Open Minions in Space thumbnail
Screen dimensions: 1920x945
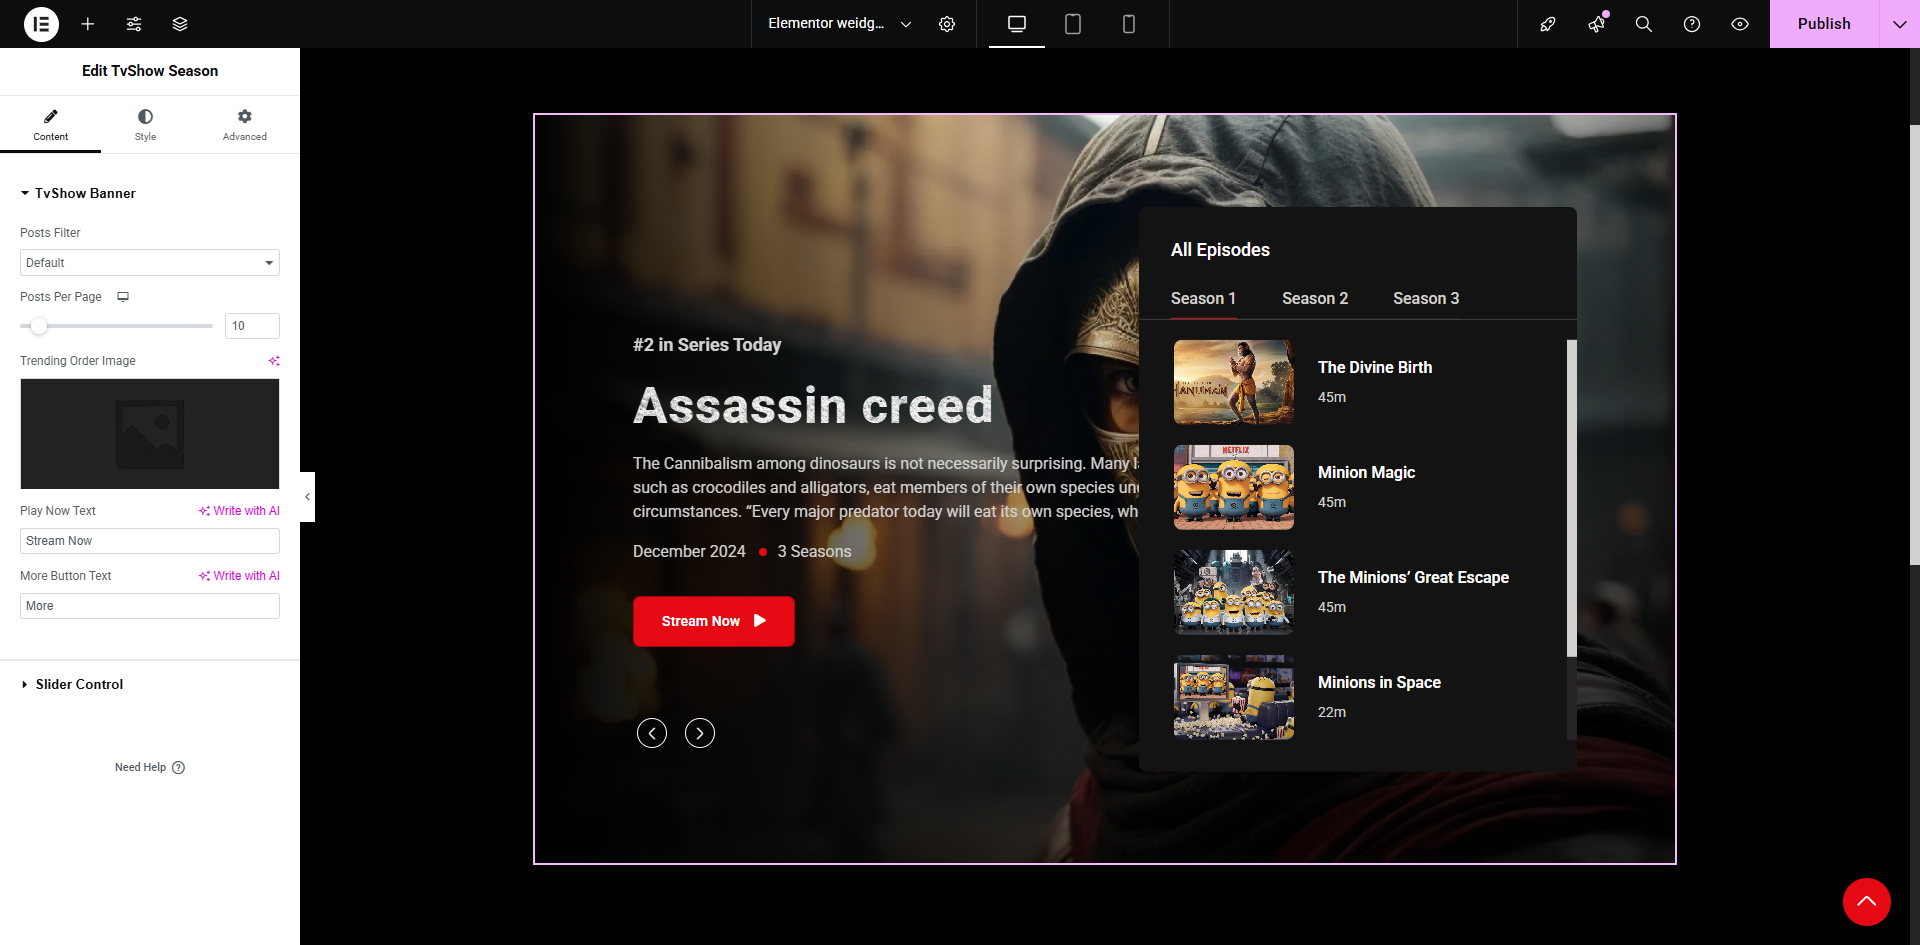(1234, 697)
